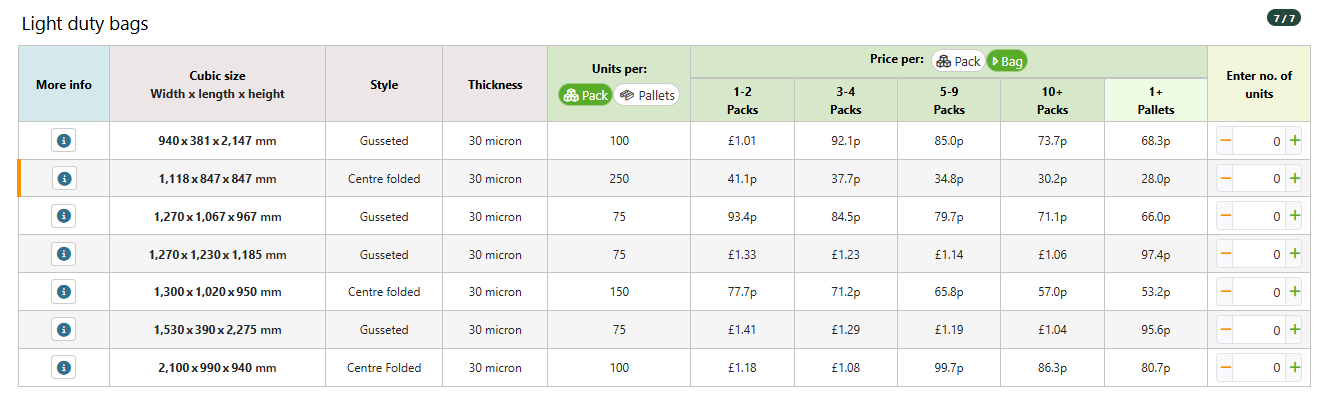Click the Cubic size column header
This screenshot has height=394, width=1324.
point(217,84)
